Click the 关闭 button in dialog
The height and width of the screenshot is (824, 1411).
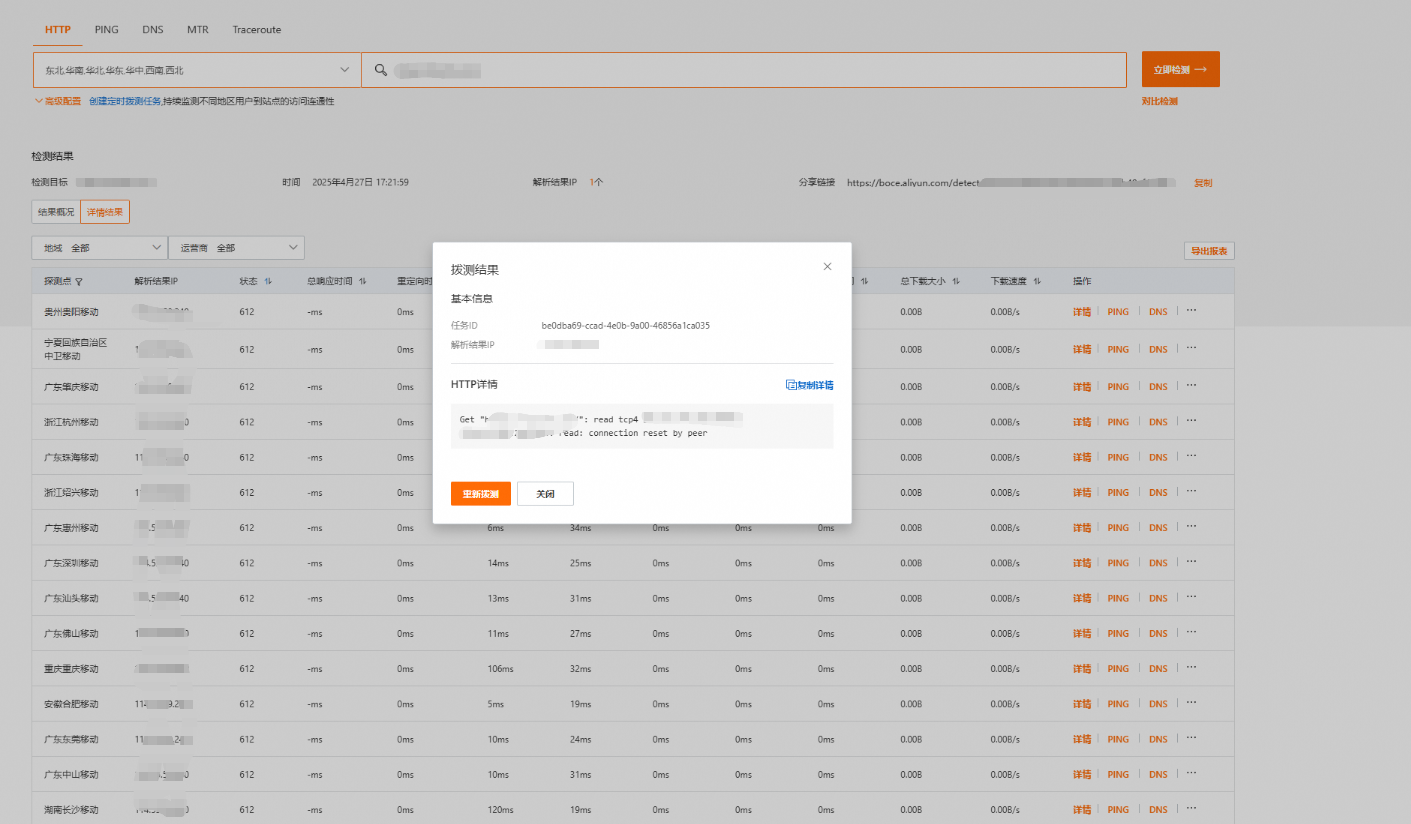(x=545, y=494)
